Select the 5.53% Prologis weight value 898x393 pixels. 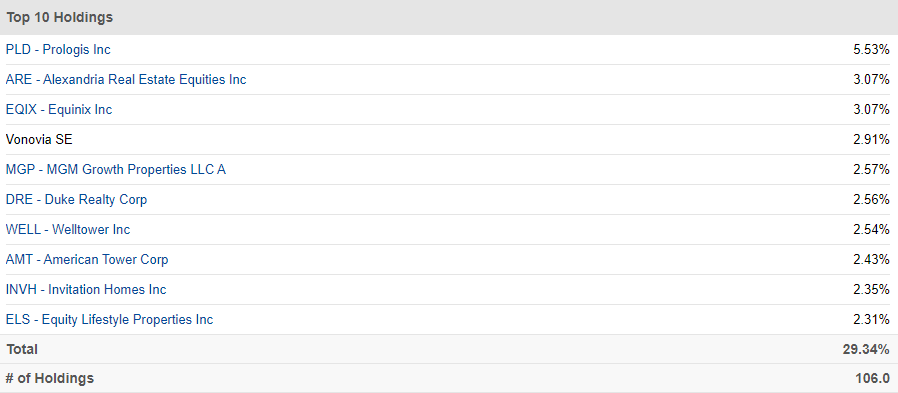point(871,50)
